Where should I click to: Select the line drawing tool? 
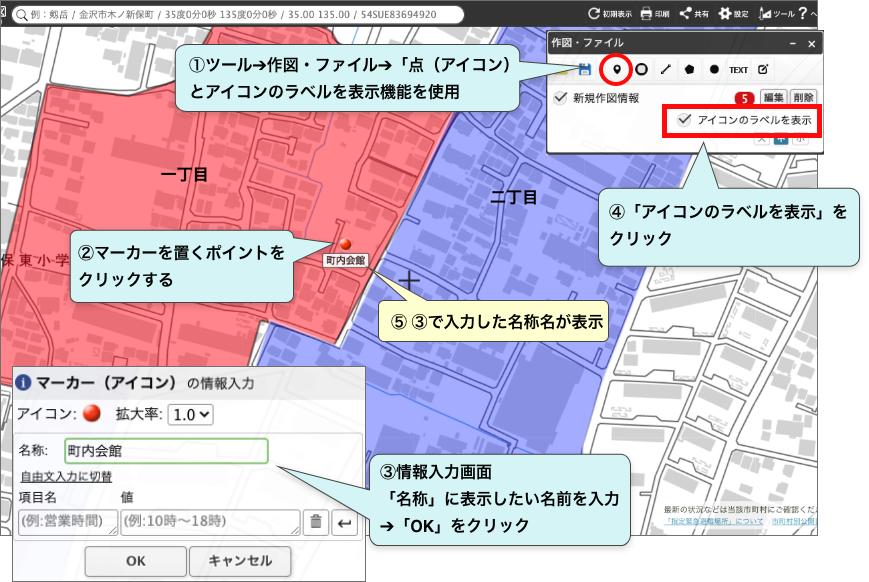point(666,70)
